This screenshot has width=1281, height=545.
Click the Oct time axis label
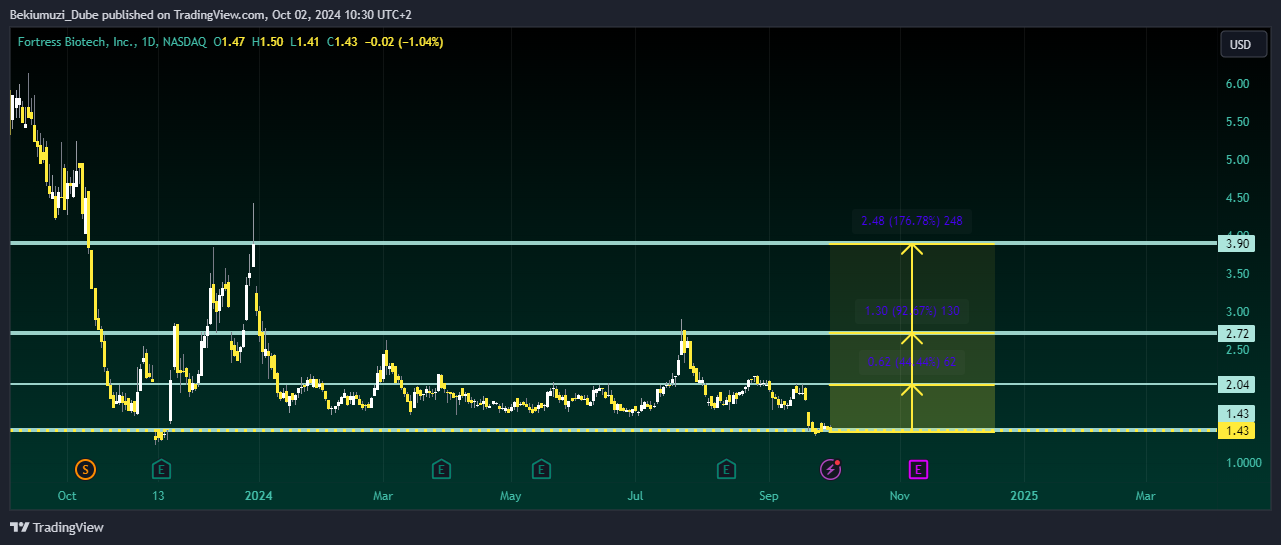pyautogui.click(x=67, y=496)
